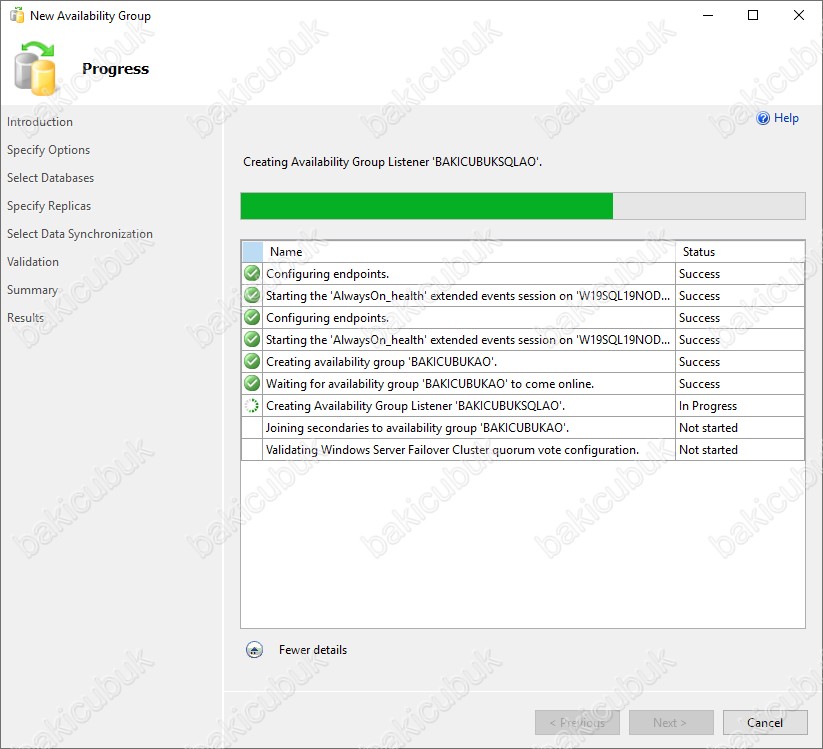Click the New Availability Group title bar icon
Screen dimensions: 823x749
coord(17,15)
